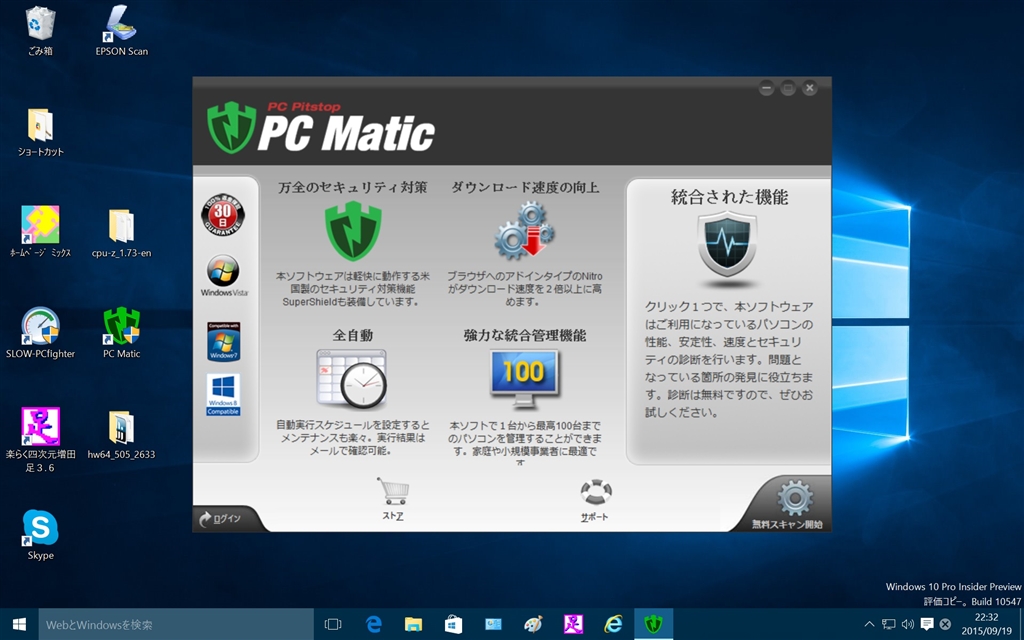Image resolution: width=1024 pixels, height=640 pixels.
Task: Click the 全自動 heading
Action: pyautogui.click(x=353, y=336)
